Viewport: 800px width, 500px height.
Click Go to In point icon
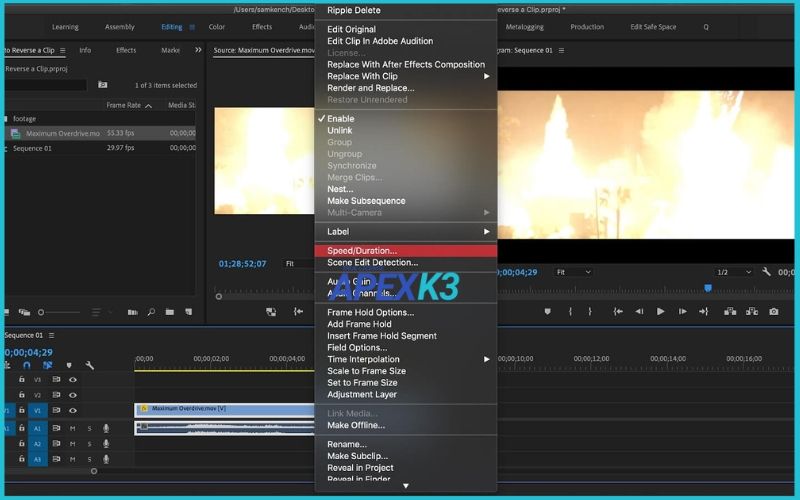click(x=617, y=312)
